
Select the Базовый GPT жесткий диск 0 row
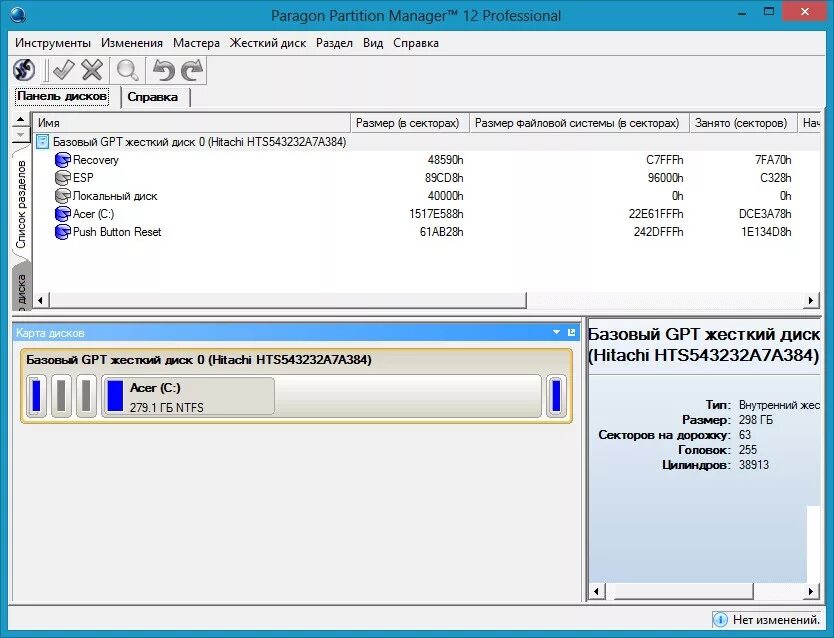click(426, 142)
